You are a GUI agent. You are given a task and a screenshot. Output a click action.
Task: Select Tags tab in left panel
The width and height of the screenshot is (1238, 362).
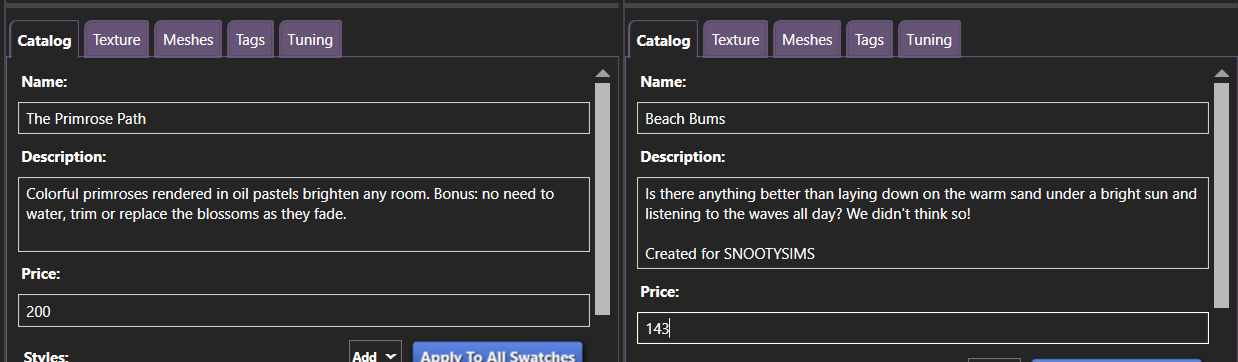click(250, 39)
